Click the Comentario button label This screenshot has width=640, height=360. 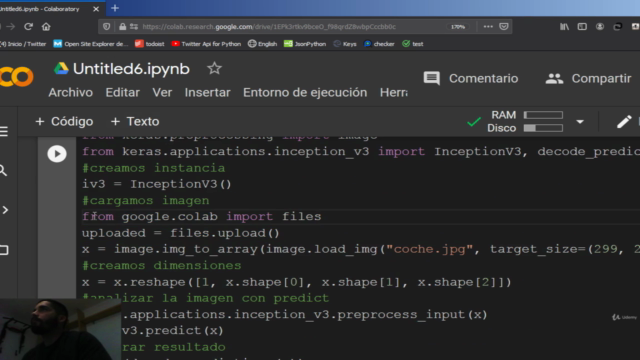[484, 78]
